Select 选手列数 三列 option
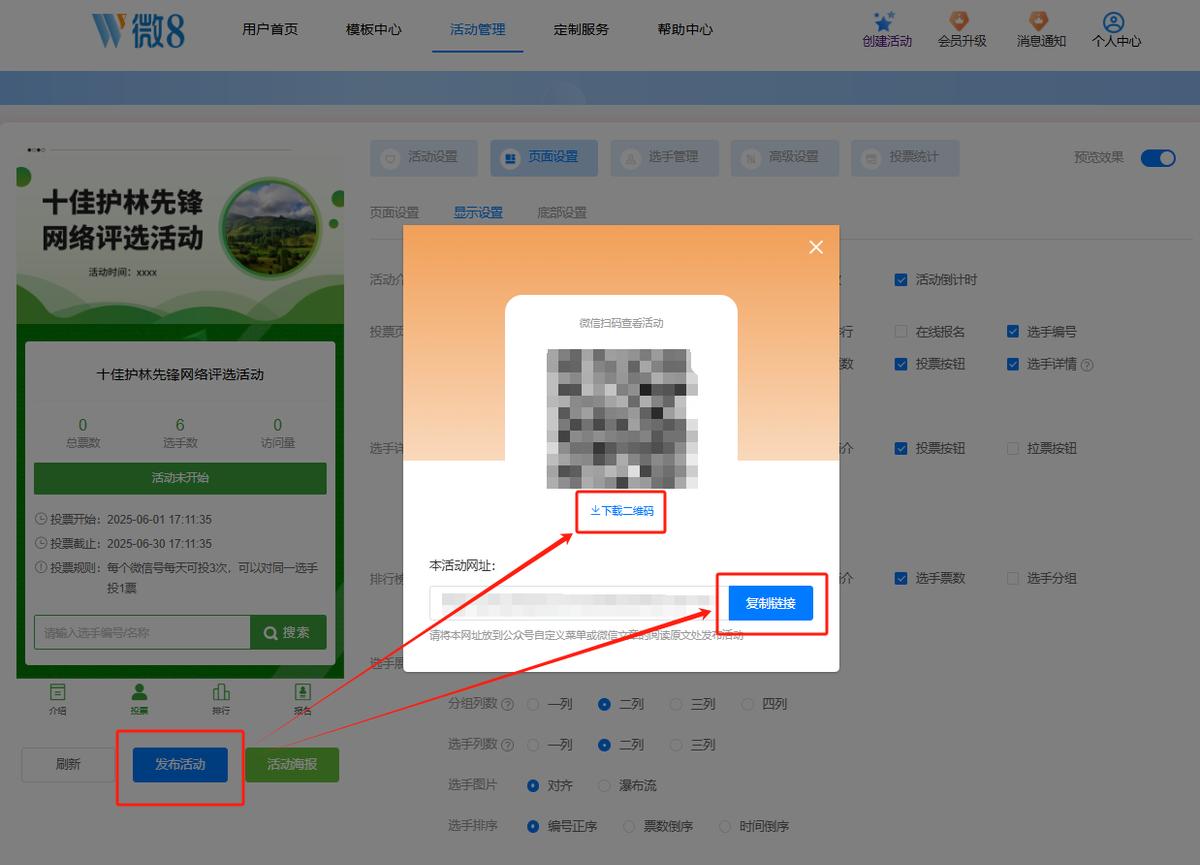1200x865 pixels. click(x=676, y=745)
